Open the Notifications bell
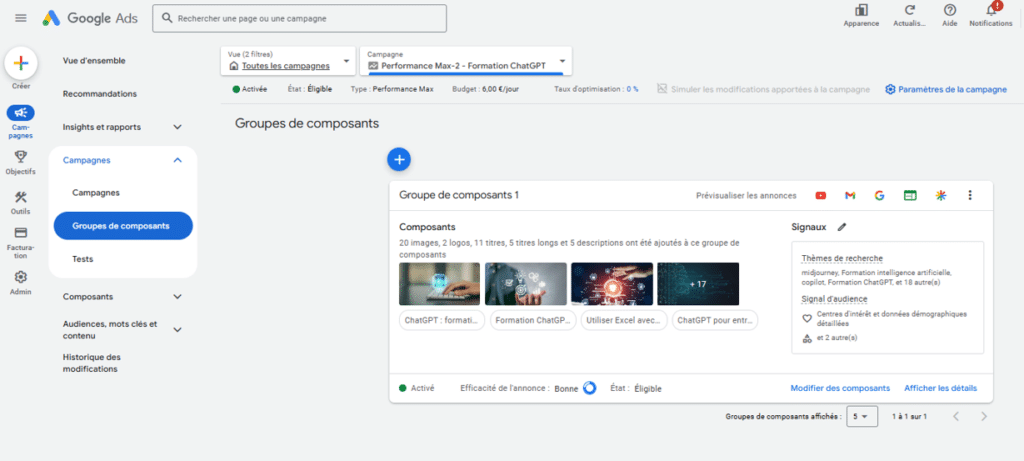Image resolution: width=1024 pixels, height=461 pixels. pyautogui.click(x=991, y=10)
